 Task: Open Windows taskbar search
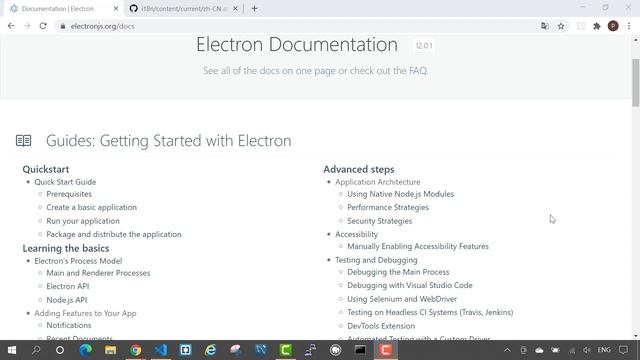pos(36,350)
